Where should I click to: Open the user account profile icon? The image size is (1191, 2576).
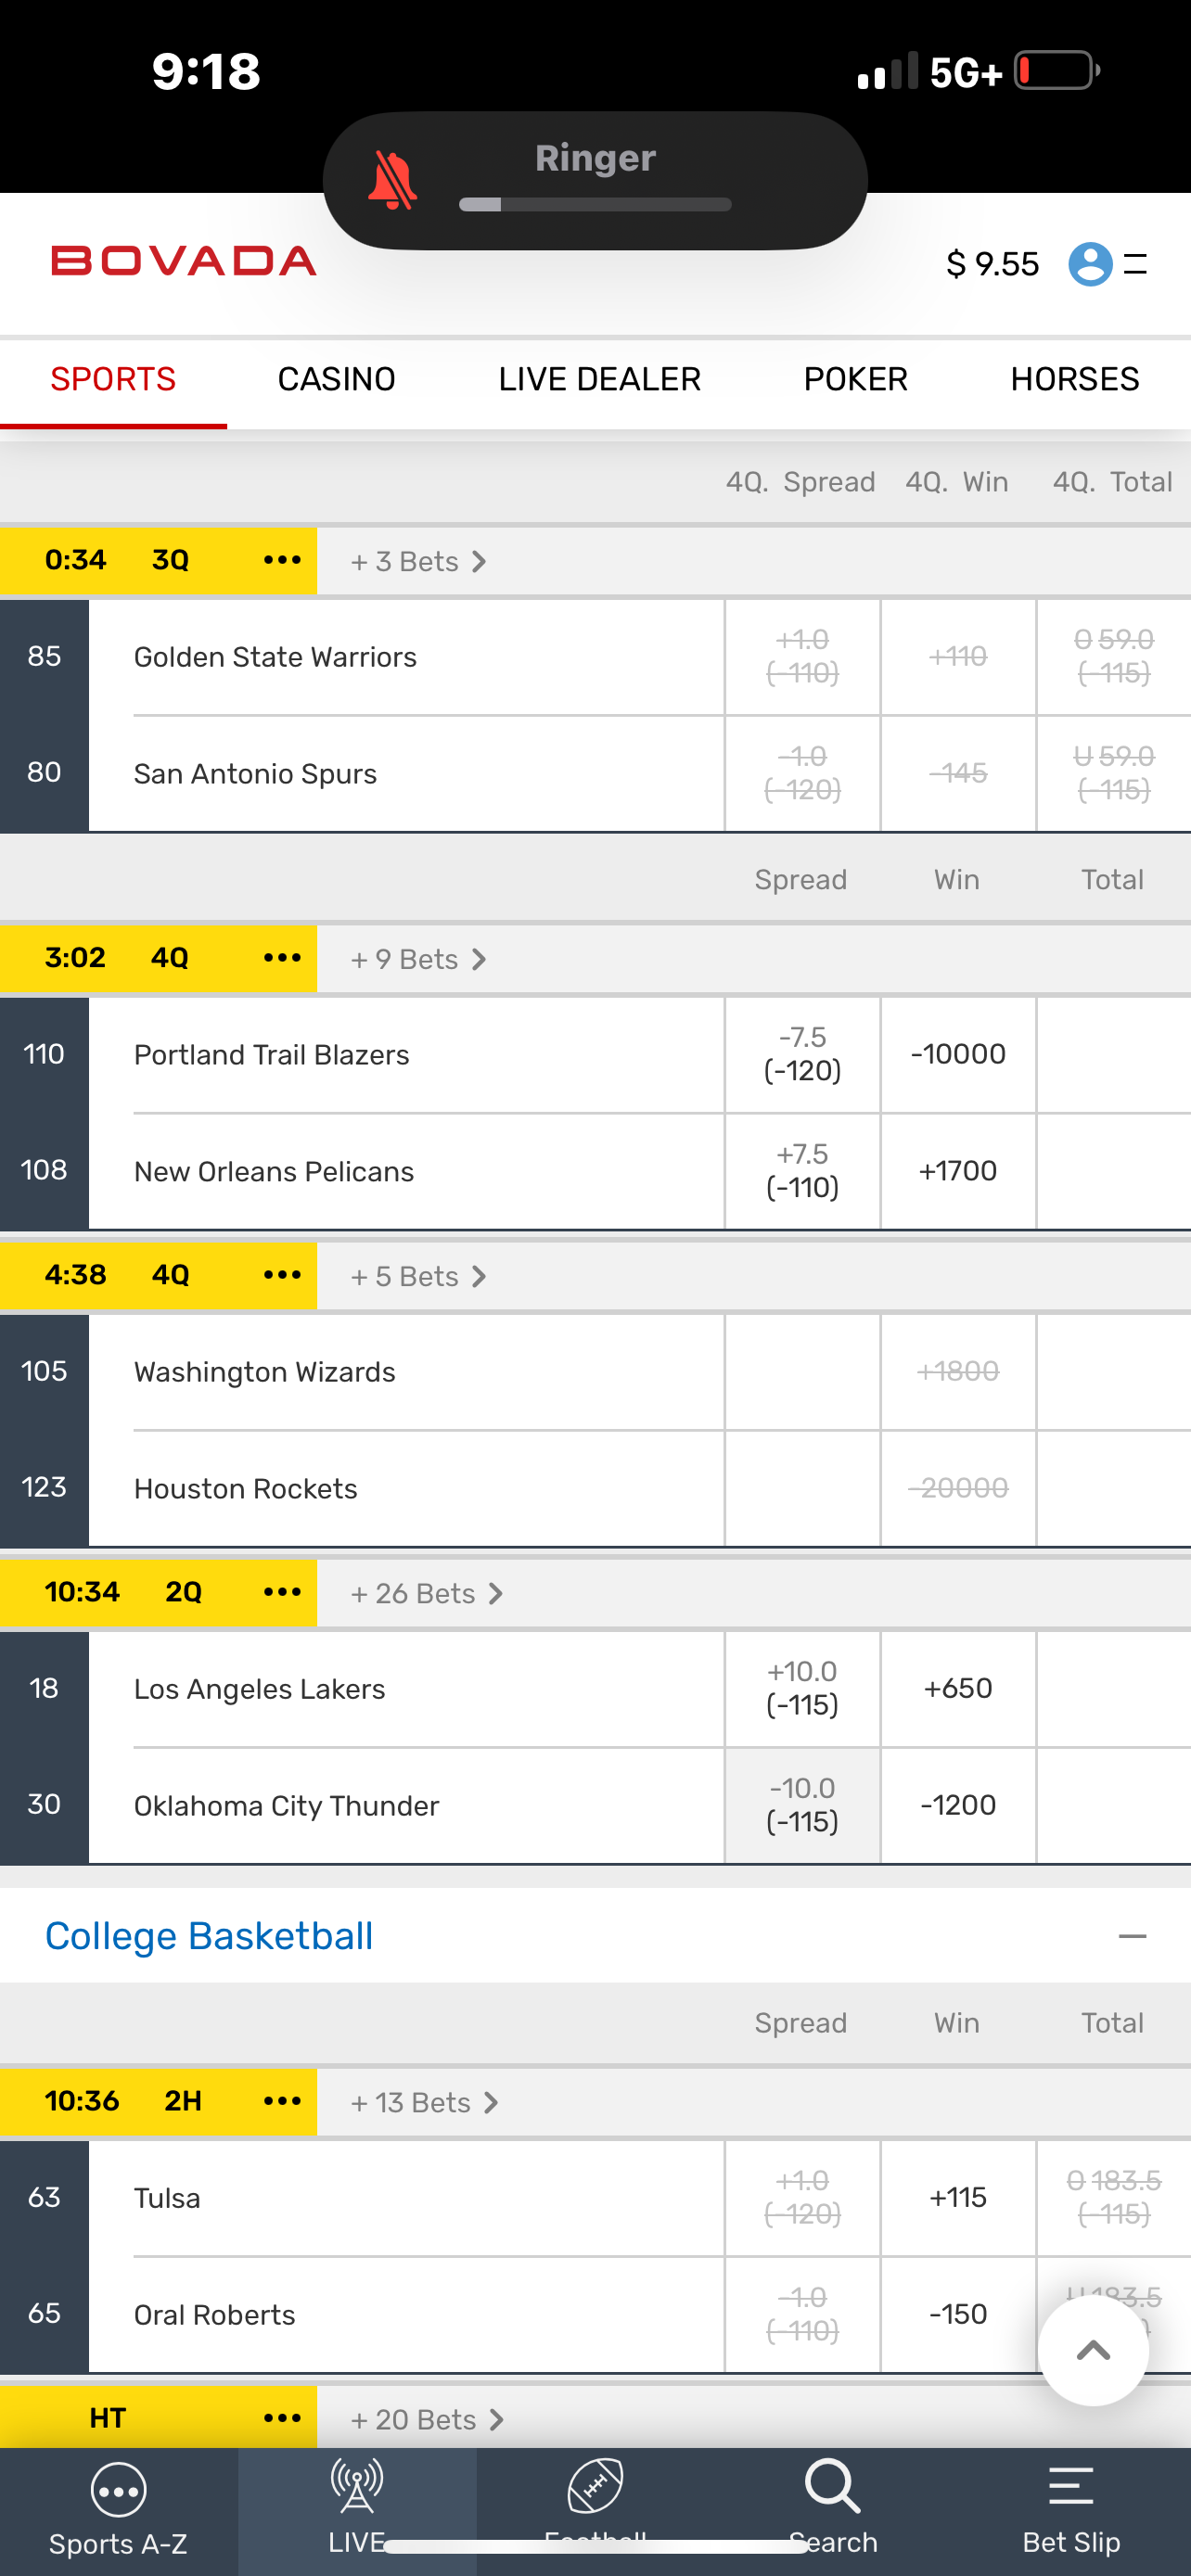click(x=1090, y=264)
